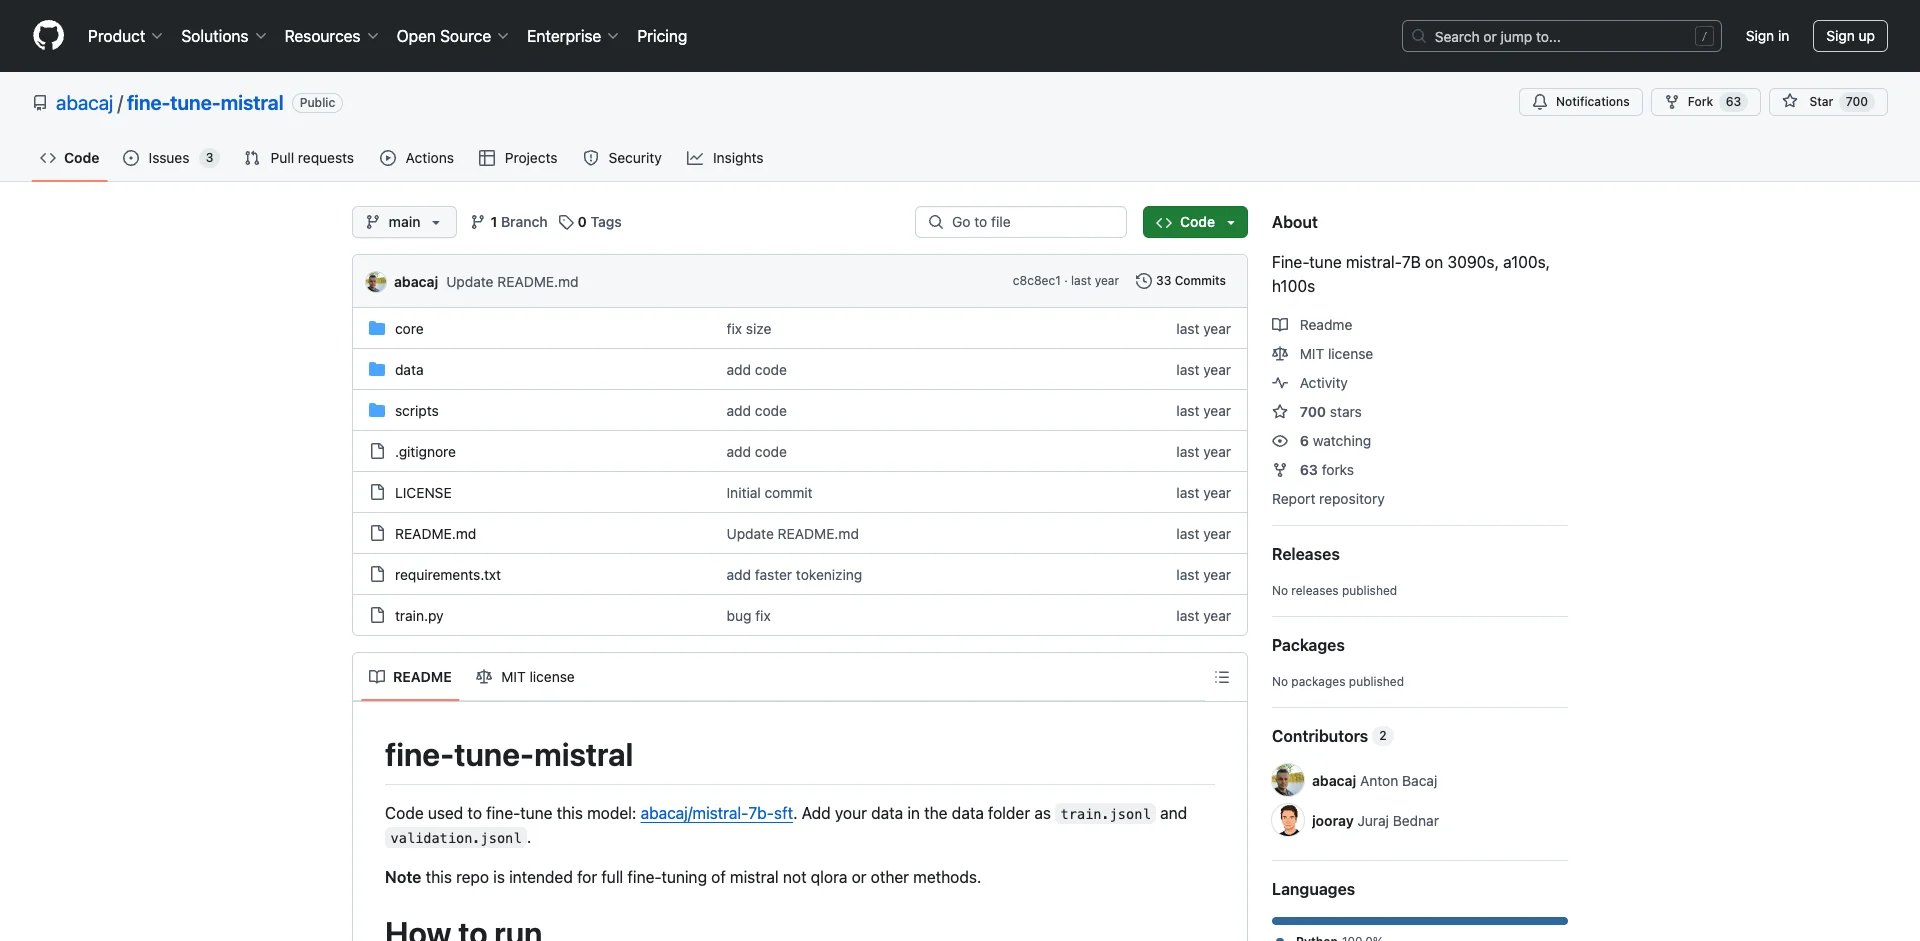
Task: Expand the Enterprise menu
Action: (572, 36)
